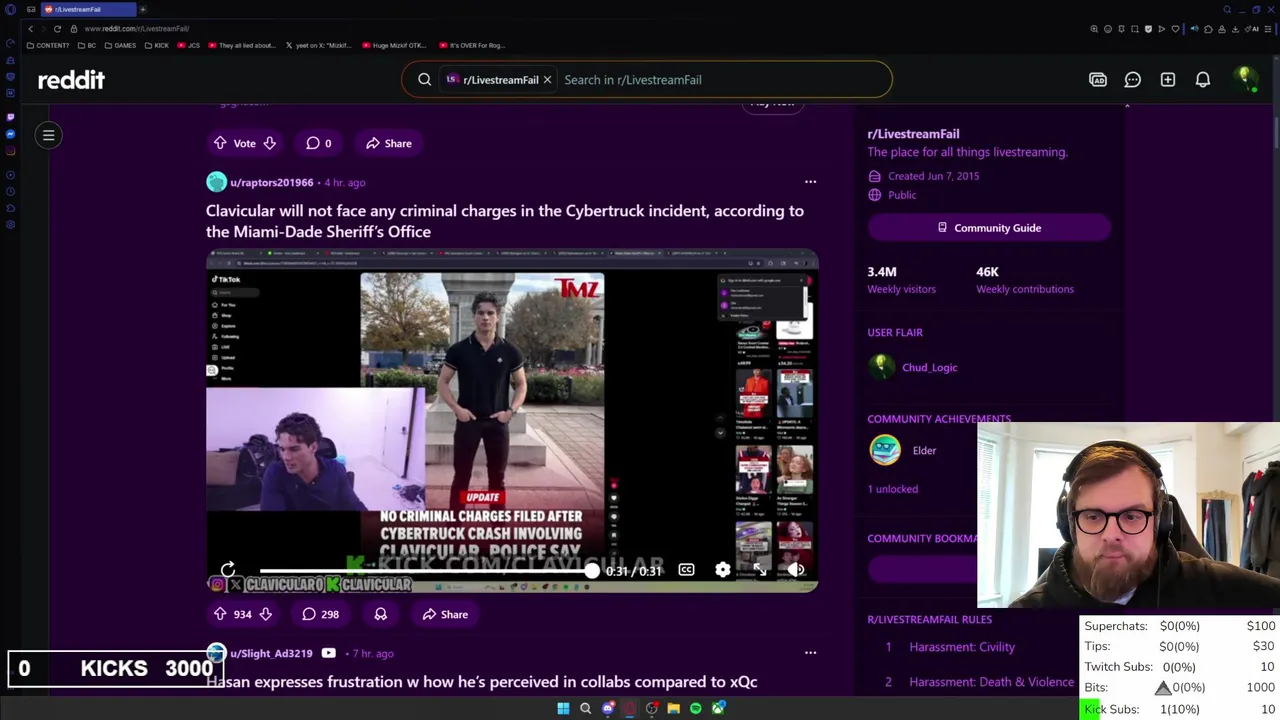
Task: Open Reddit chat
Action: (x=1133, y=80)
